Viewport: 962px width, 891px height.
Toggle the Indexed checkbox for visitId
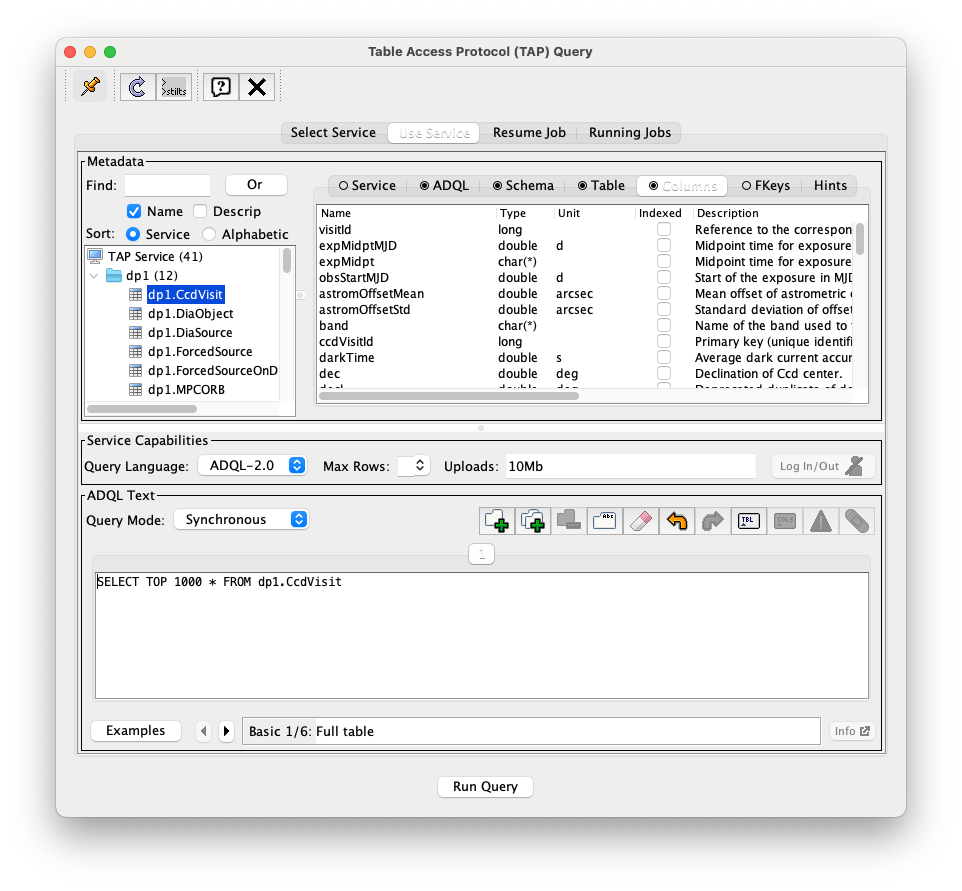(x=663, y=229)
